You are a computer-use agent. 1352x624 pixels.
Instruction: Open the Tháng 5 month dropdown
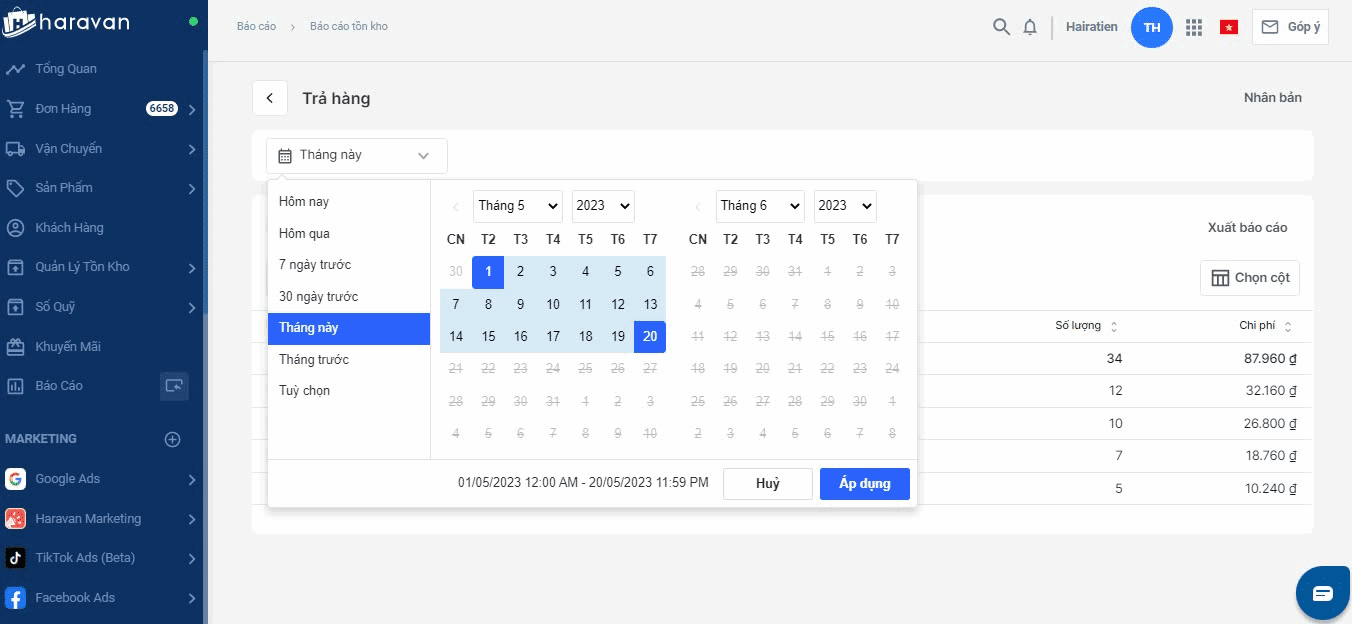[x=517, y=206]
